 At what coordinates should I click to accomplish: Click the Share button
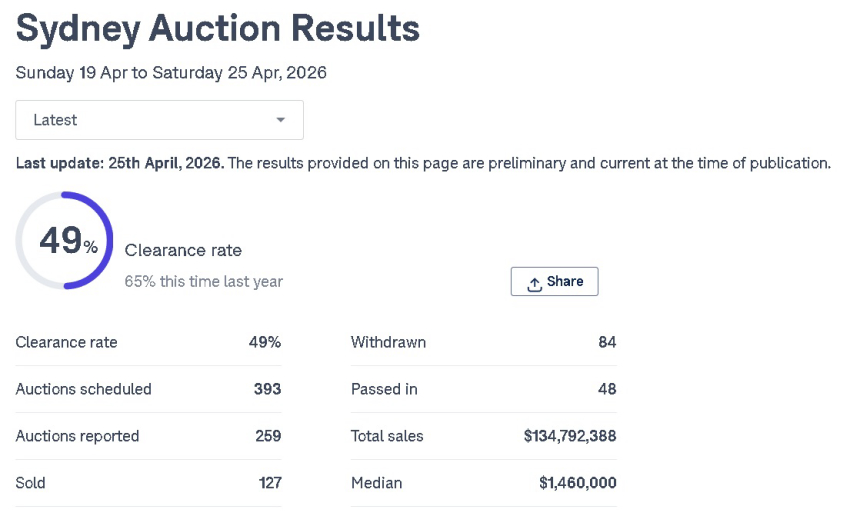554,282
